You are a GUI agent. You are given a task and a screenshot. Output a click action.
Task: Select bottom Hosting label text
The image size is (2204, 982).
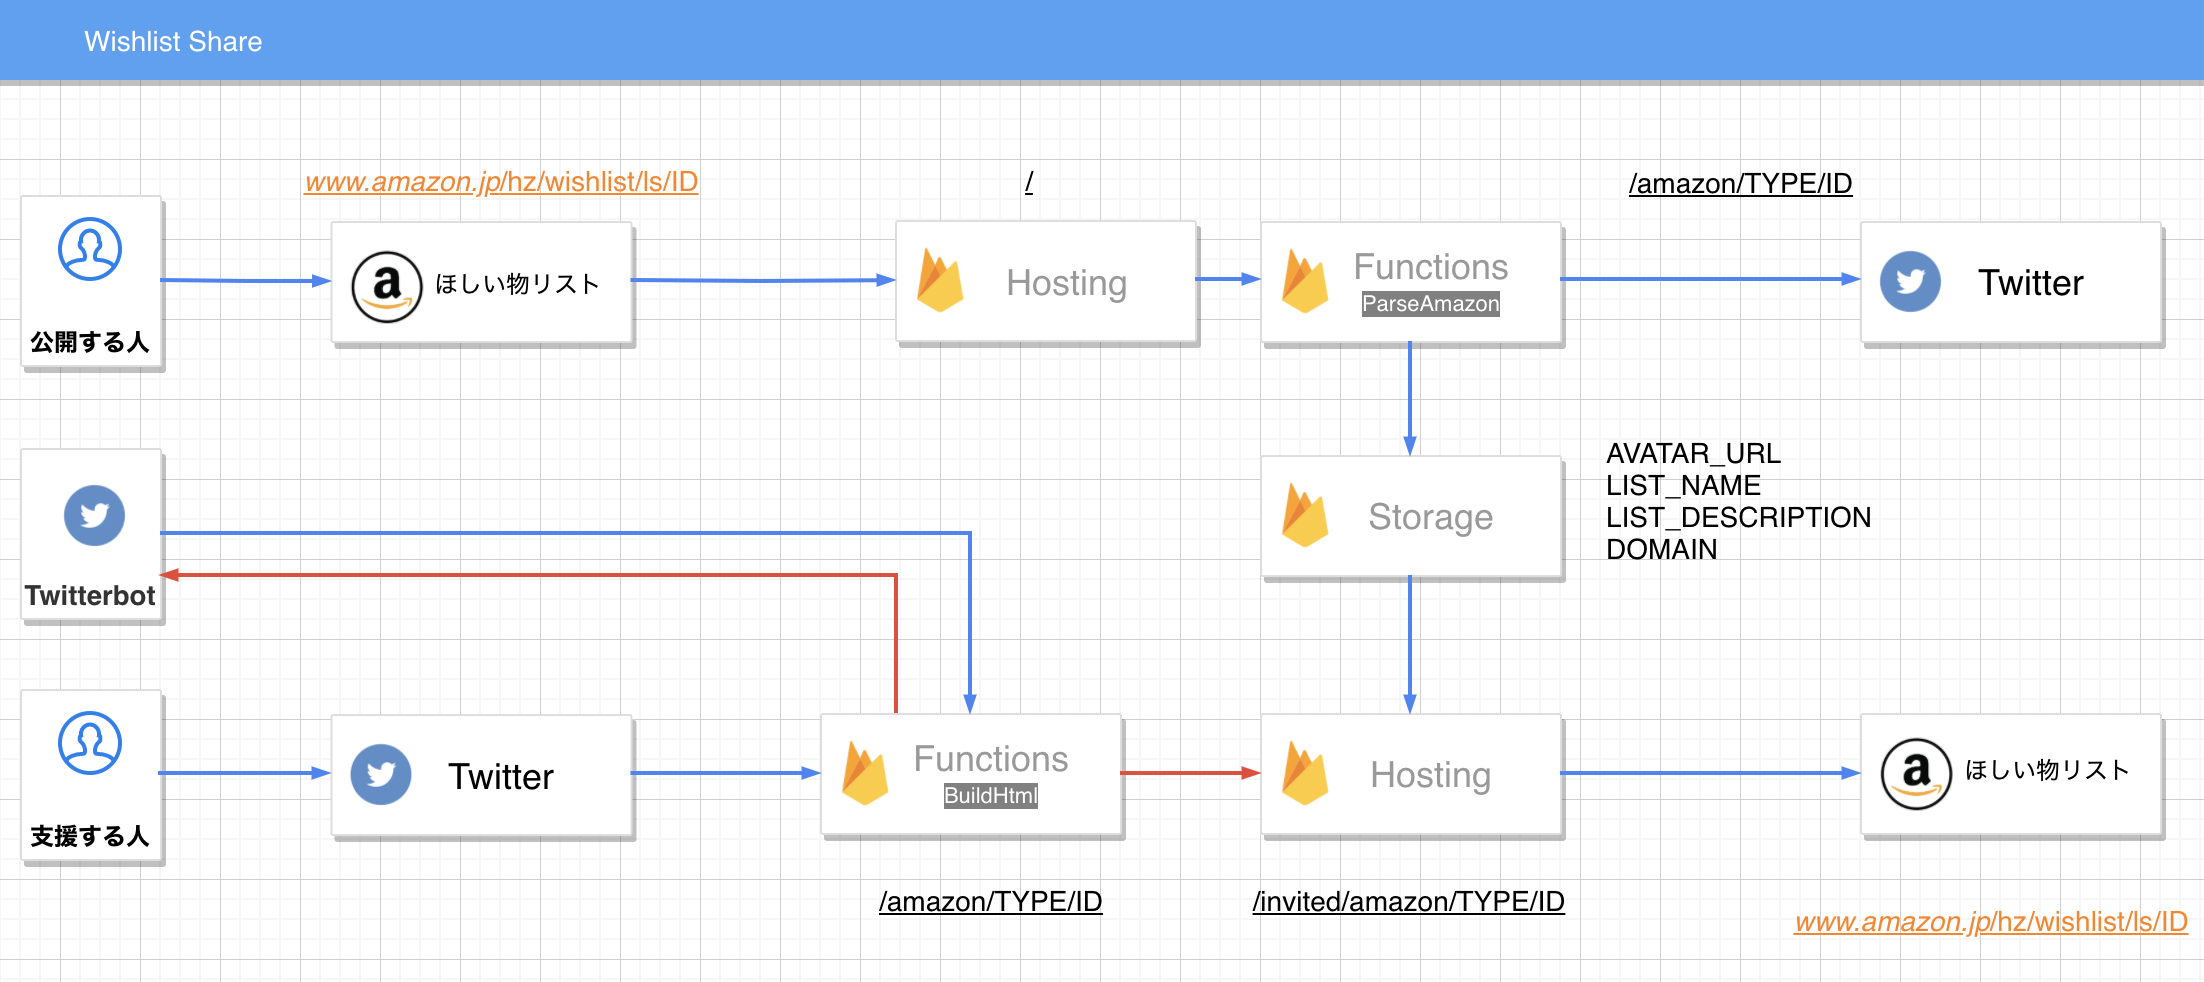tap(1431, 775)
